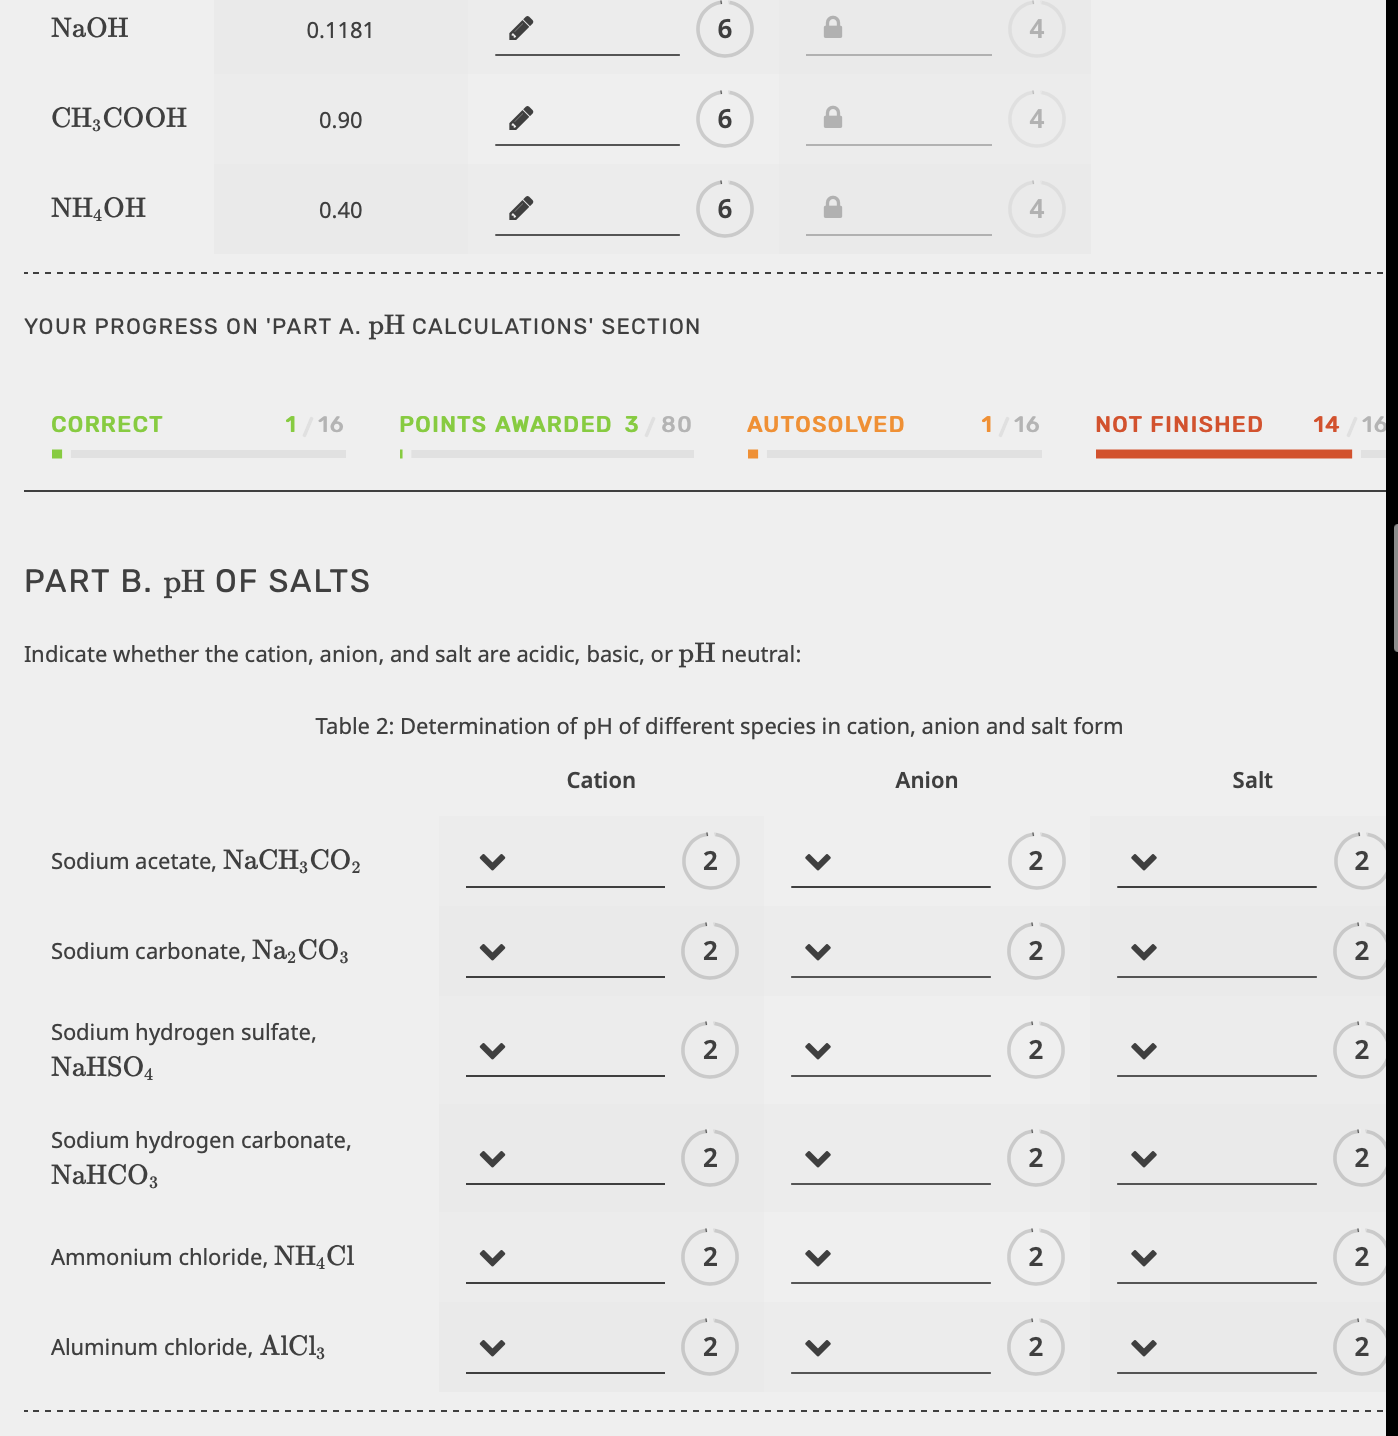Click the PART B. pH OF SALTS heading

(197, 580)
